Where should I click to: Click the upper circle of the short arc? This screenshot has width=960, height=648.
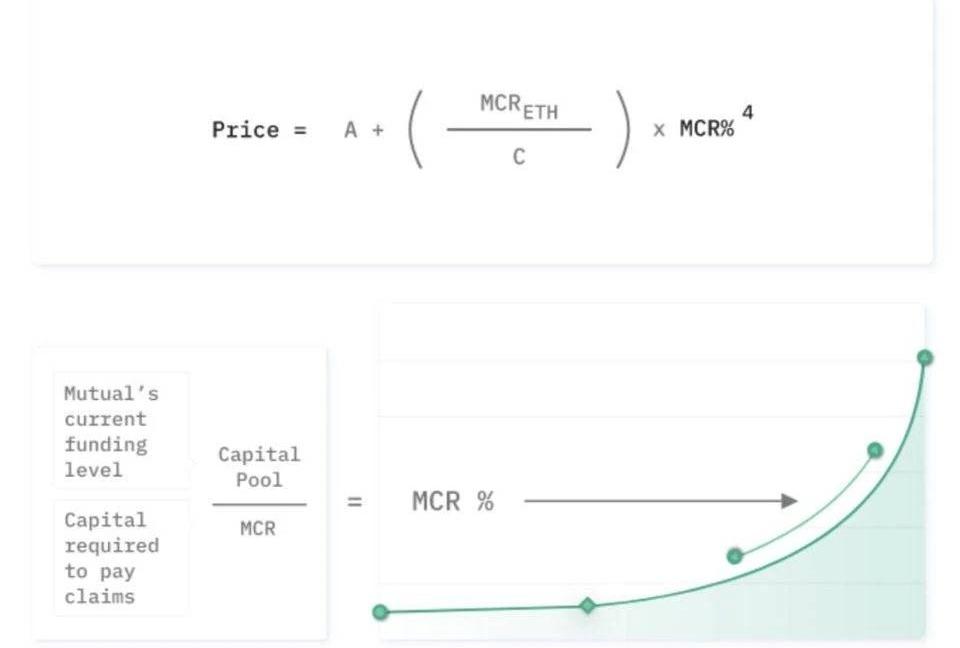(x=875, y=451)
